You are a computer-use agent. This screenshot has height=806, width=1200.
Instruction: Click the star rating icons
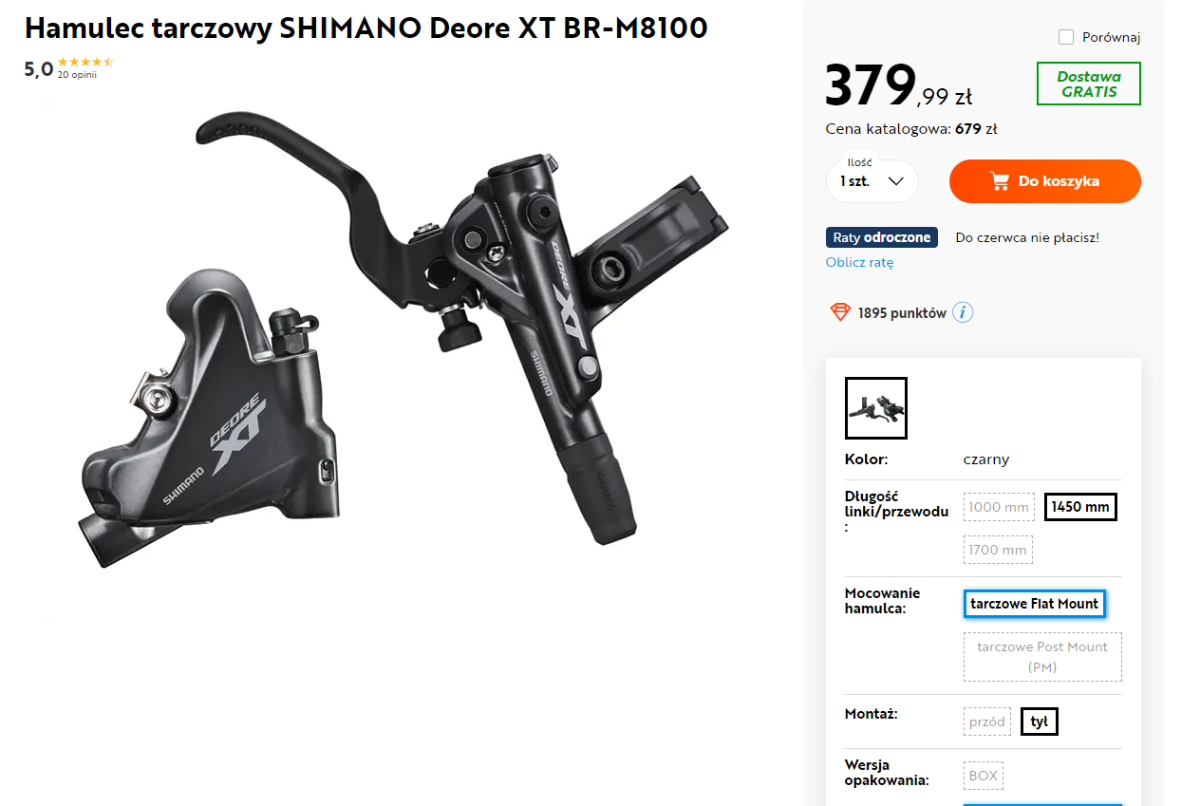click(85, 62)
